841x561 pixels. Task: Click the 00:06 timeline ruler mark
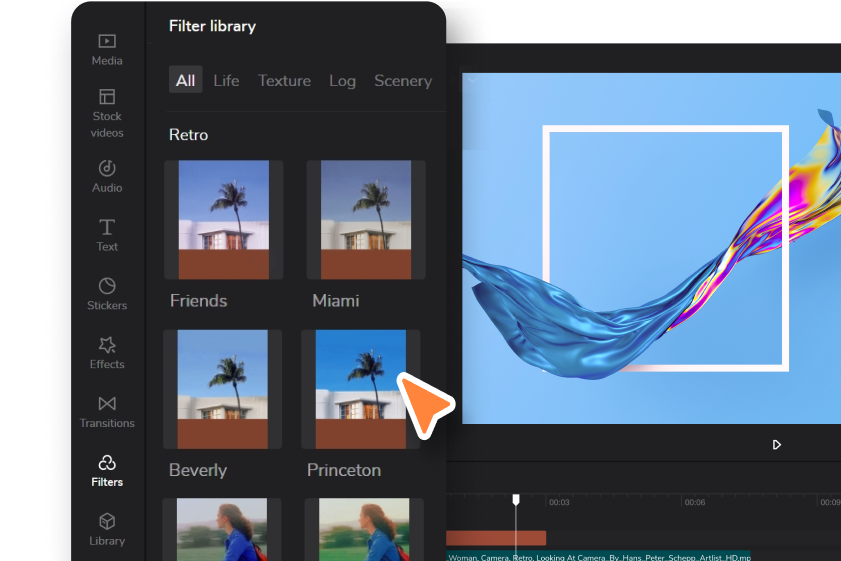pos(695,503)
